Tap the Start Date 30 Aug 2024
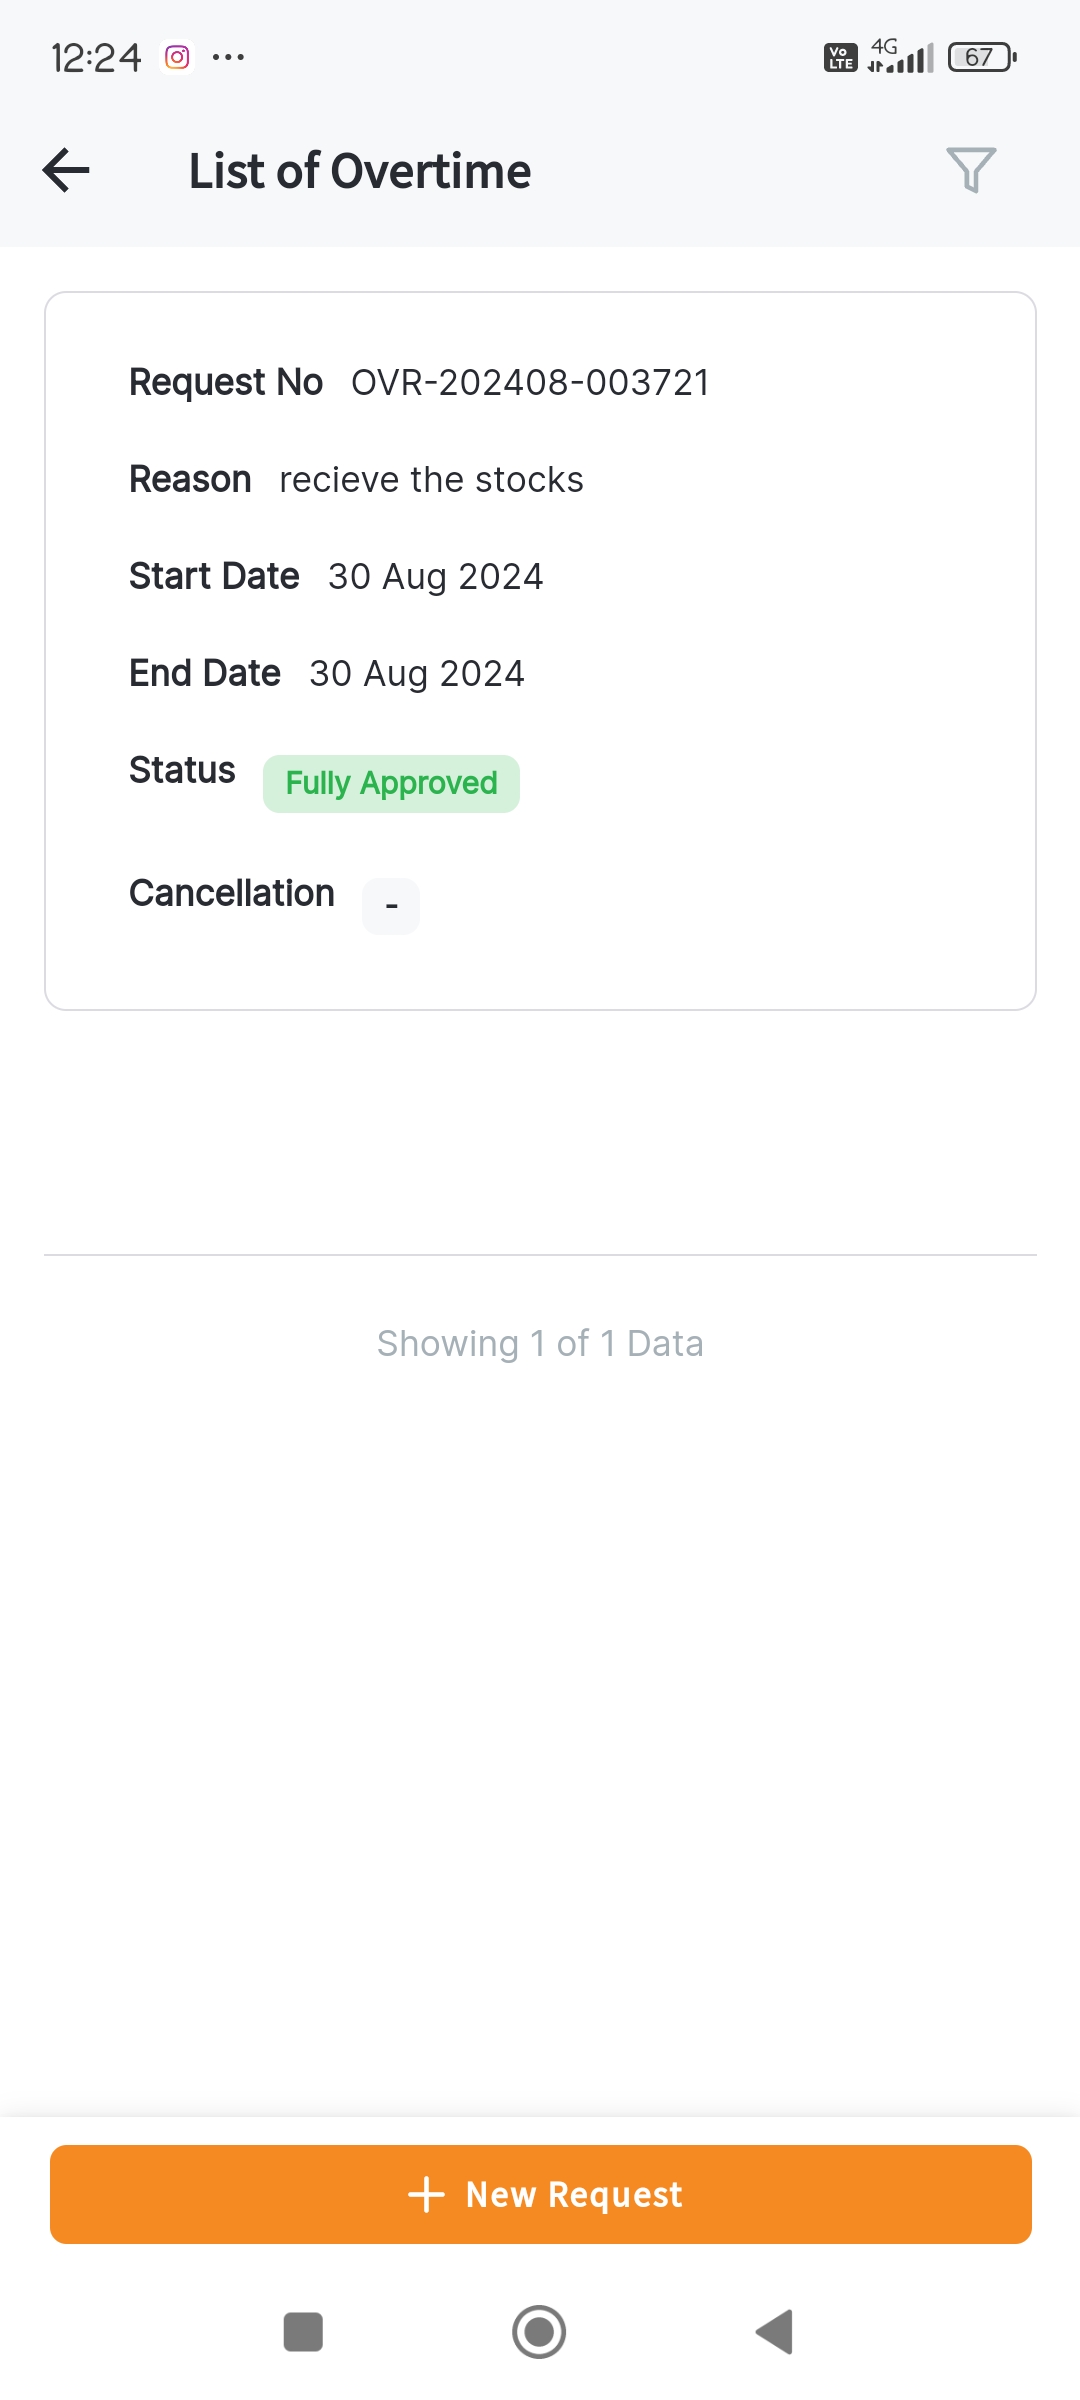1080x2400 pixels. pos(435,577)
